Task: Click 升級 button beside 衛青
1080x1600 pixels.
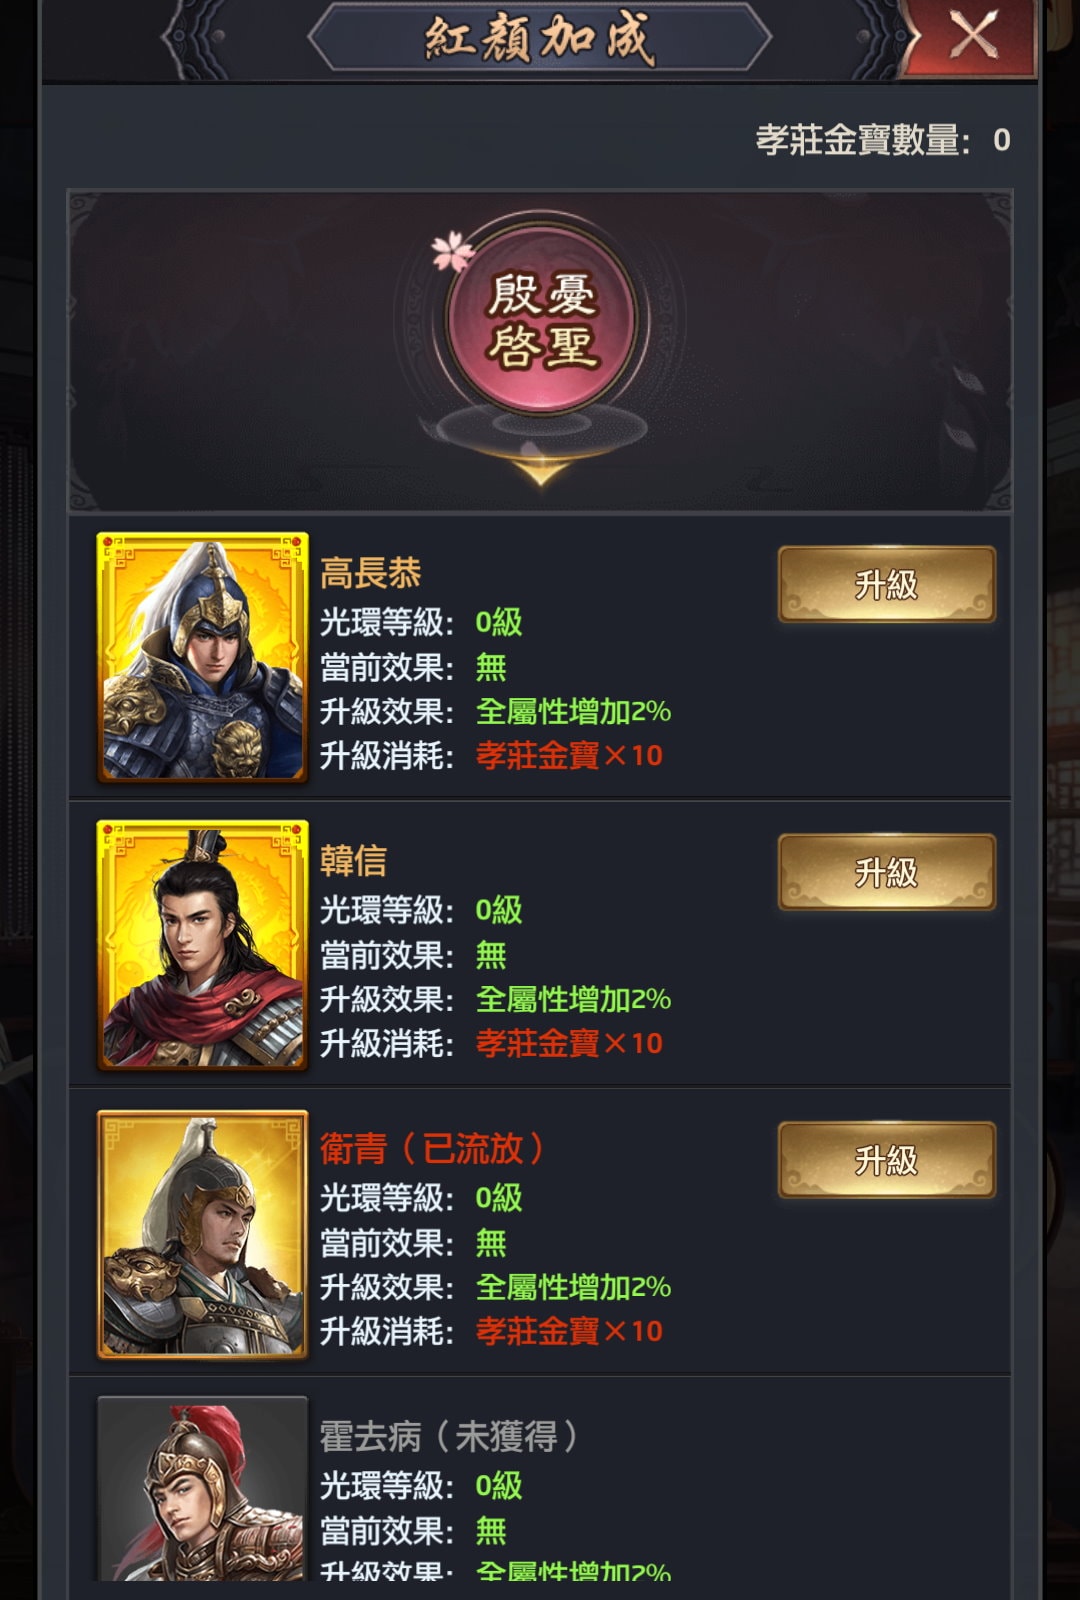Action: [x=887, y=1160]
